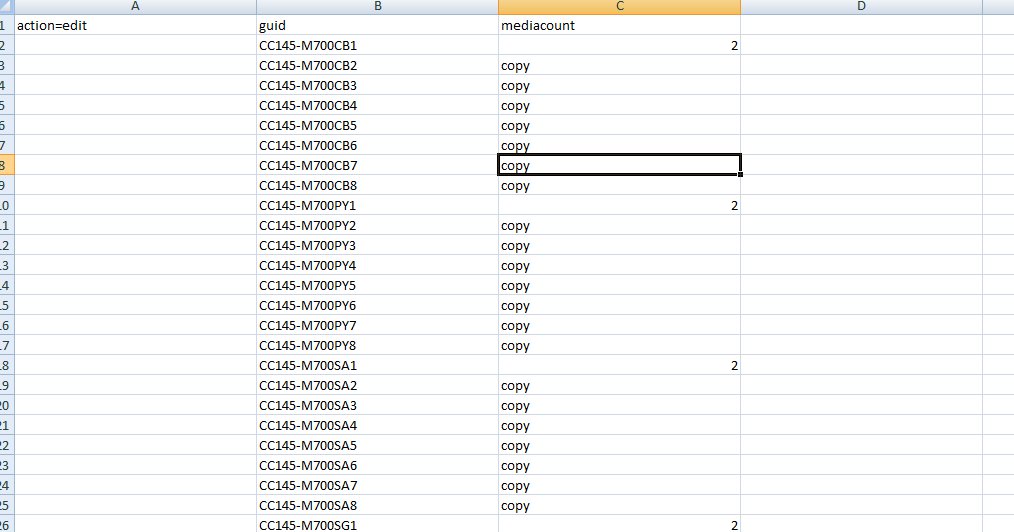The image size is (1014, 532).
Task: Select column D header
Action: pos(861,6)
